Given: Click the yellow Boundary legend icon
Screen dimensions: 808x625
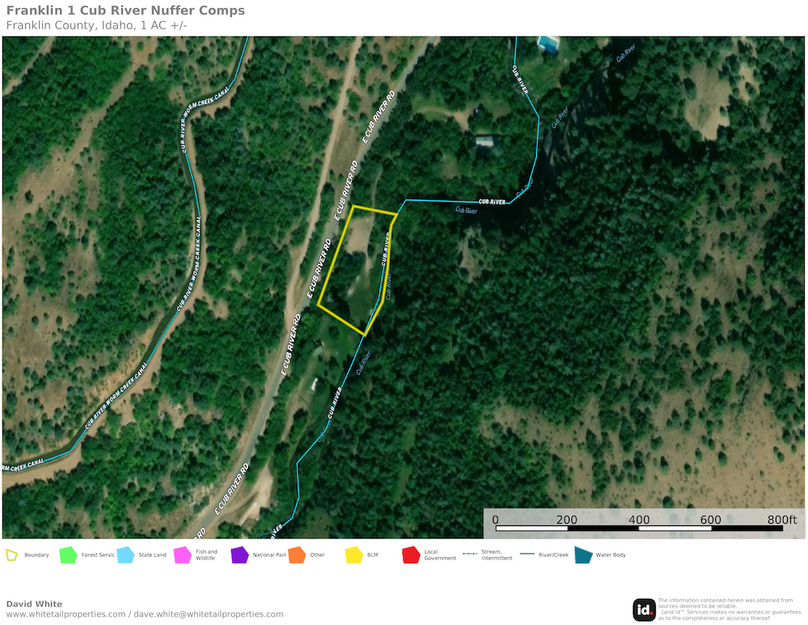Looking at the screenshot, I should tap(11, 555).
